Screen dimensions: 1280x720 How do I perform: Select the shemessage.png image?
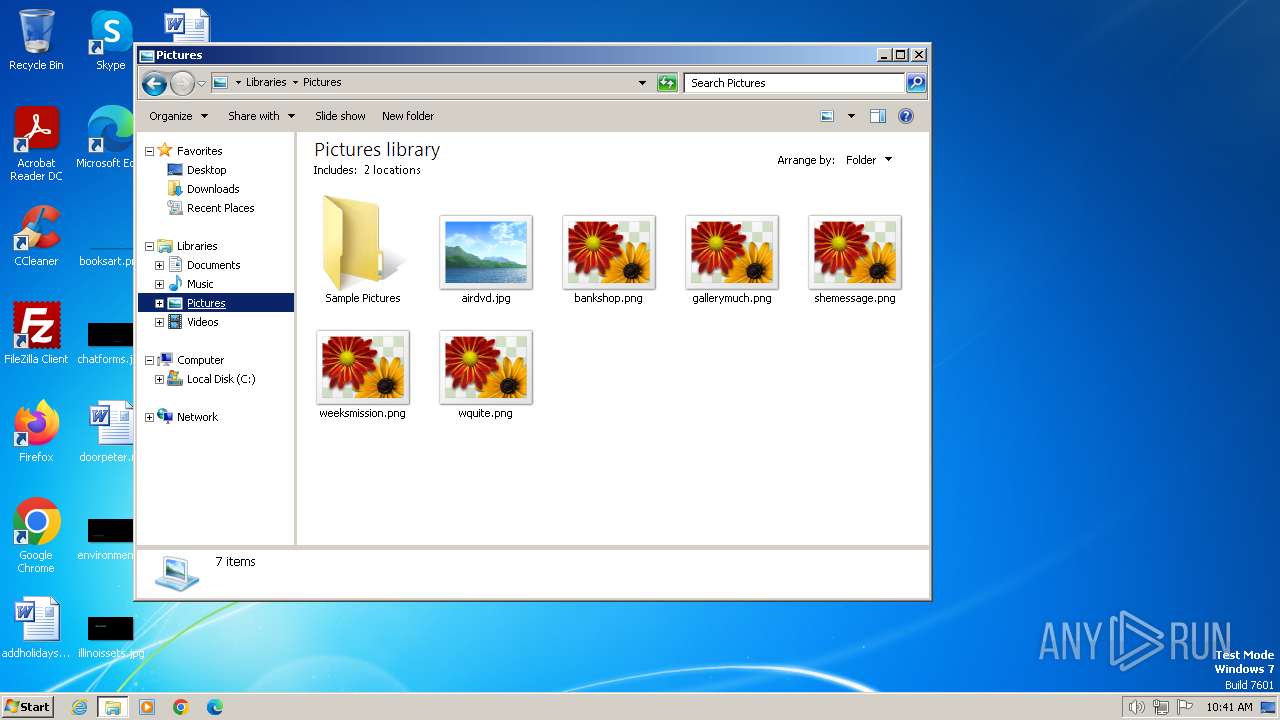[855, 252]
